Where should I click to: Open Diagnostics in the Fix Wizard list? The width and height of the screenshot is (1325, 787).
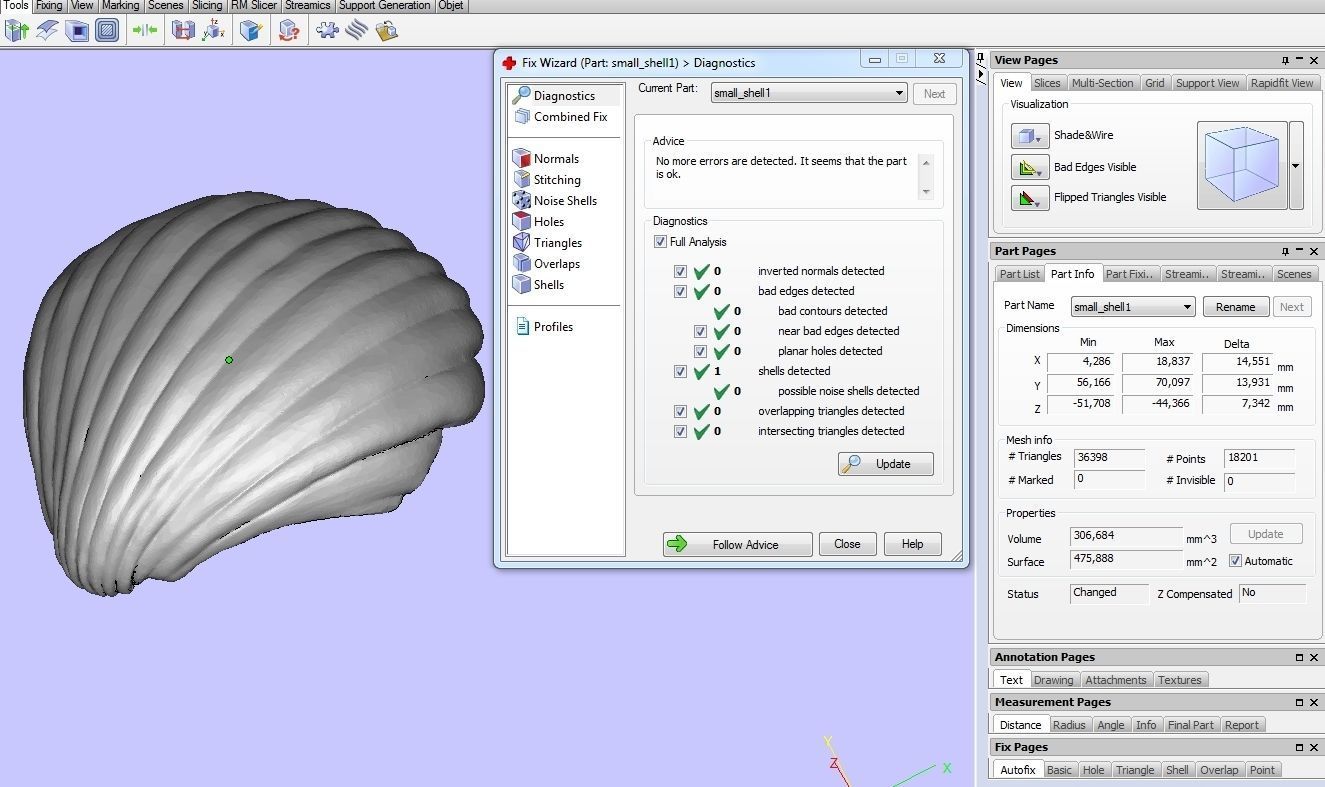click(x=564, y=96)
